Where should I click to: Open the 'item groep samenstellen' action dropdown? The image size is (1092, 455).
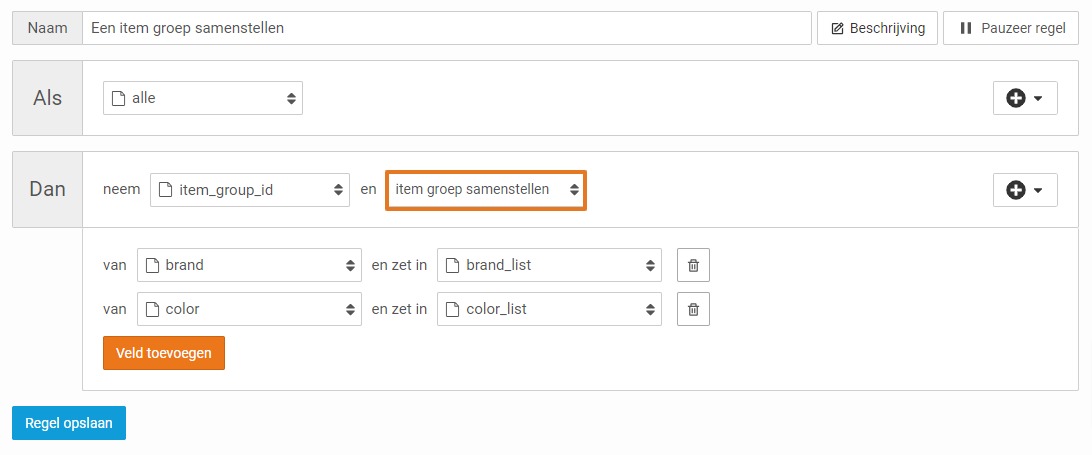[x=485, y=190]
